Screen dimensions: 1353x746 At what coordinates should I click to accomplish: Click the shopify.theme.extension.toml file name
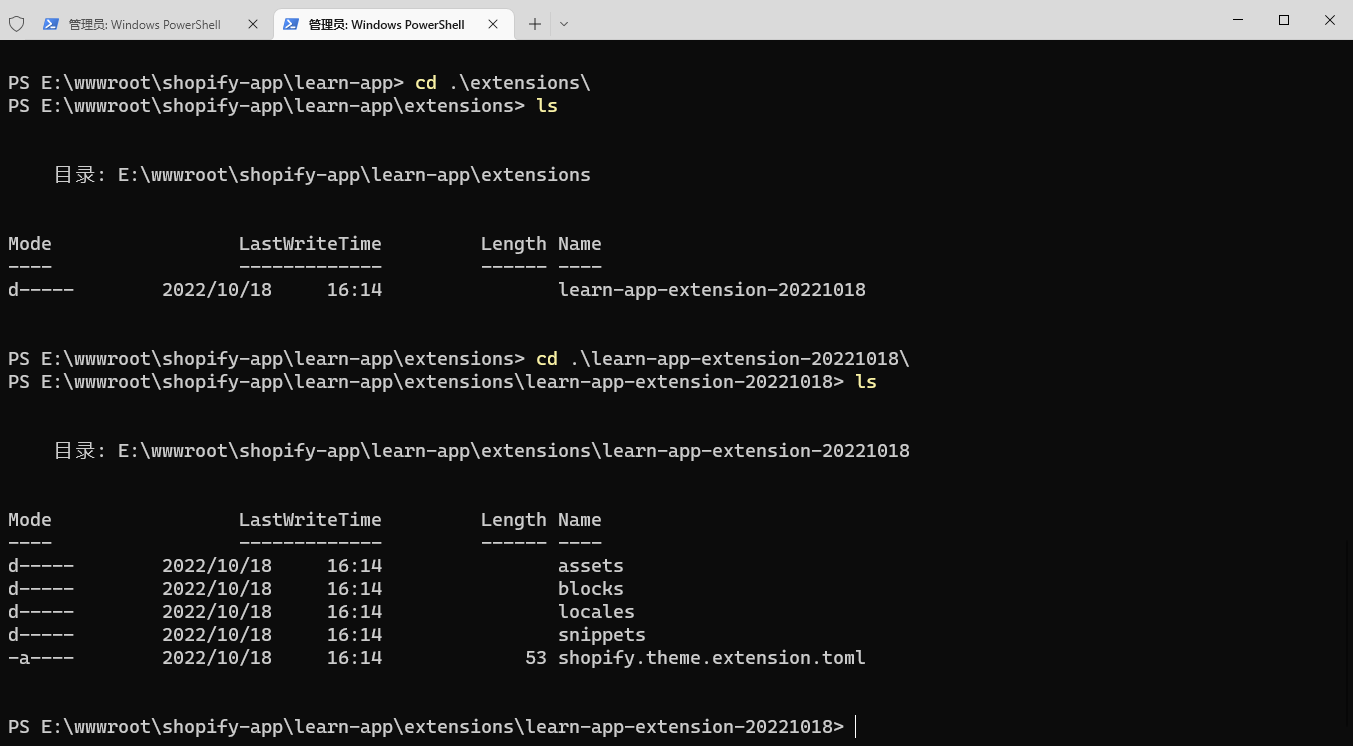coord(711,658)
